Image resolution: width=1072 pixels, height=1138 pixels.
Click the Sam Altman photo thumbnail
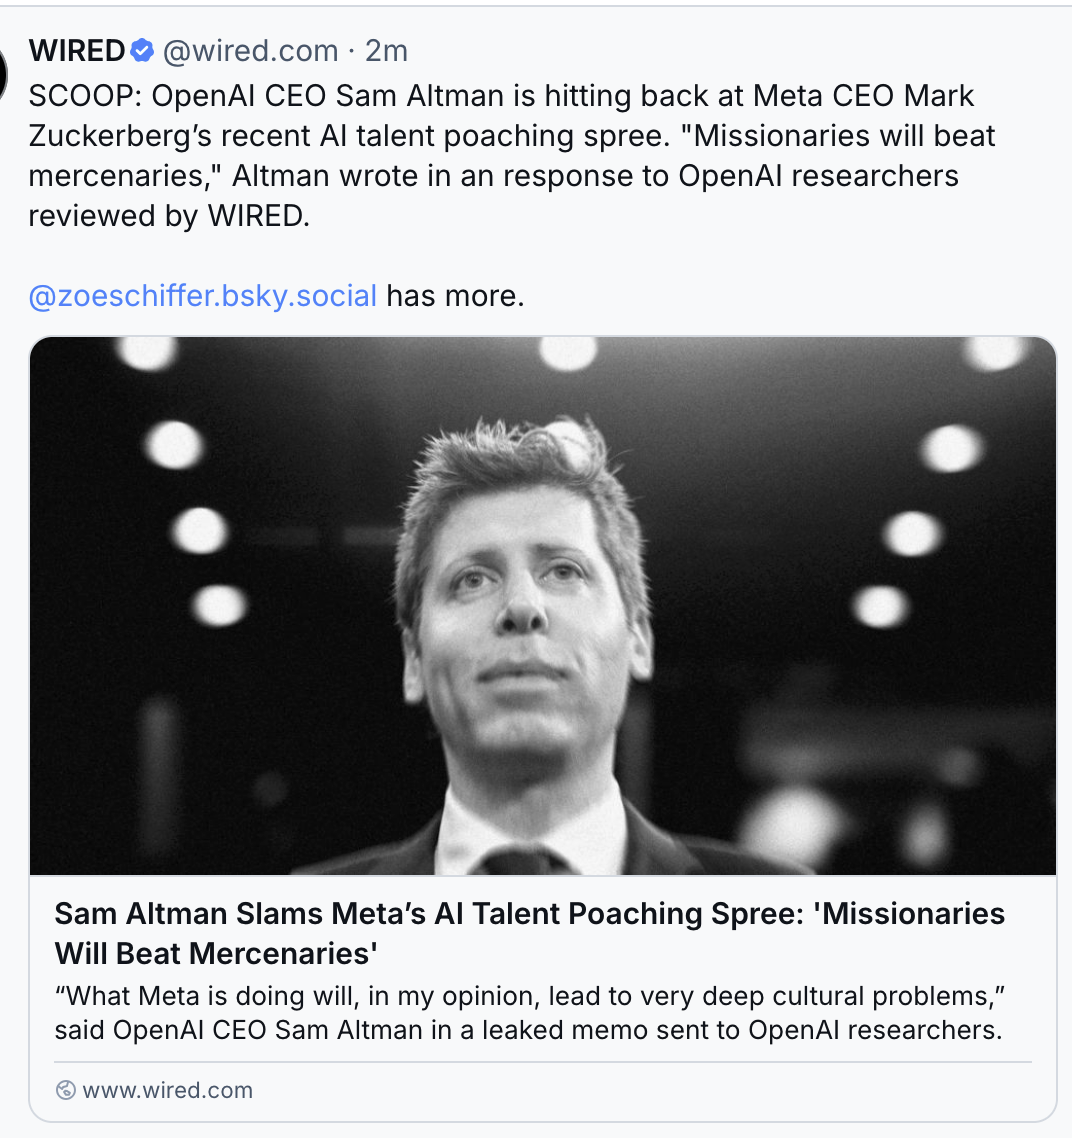point(543,605)
